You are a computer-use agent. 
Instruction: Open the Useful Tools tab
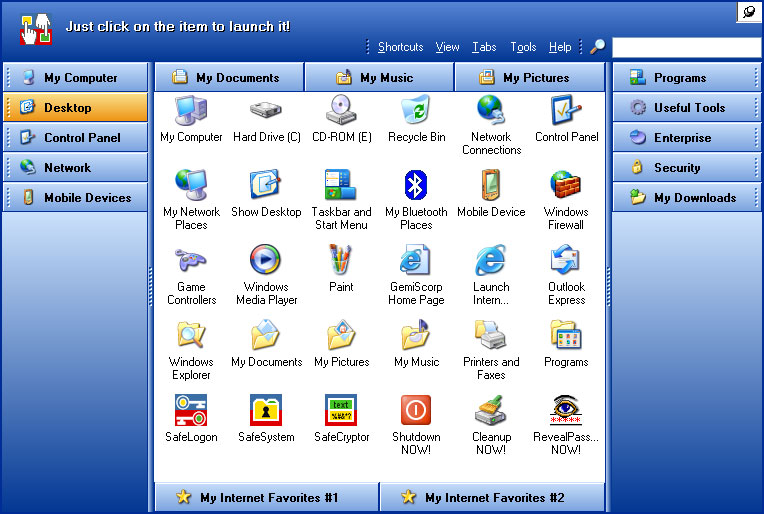(x=687, y=107)
